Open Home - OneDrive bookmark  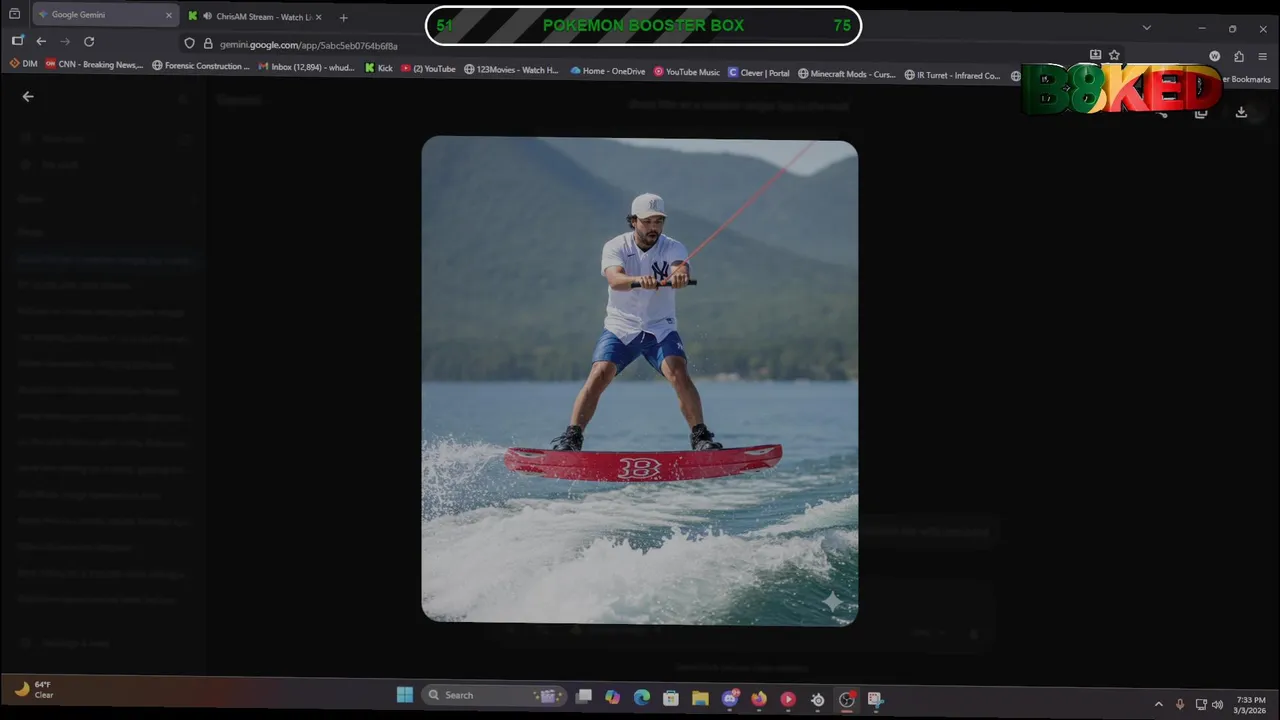[608, 71]
